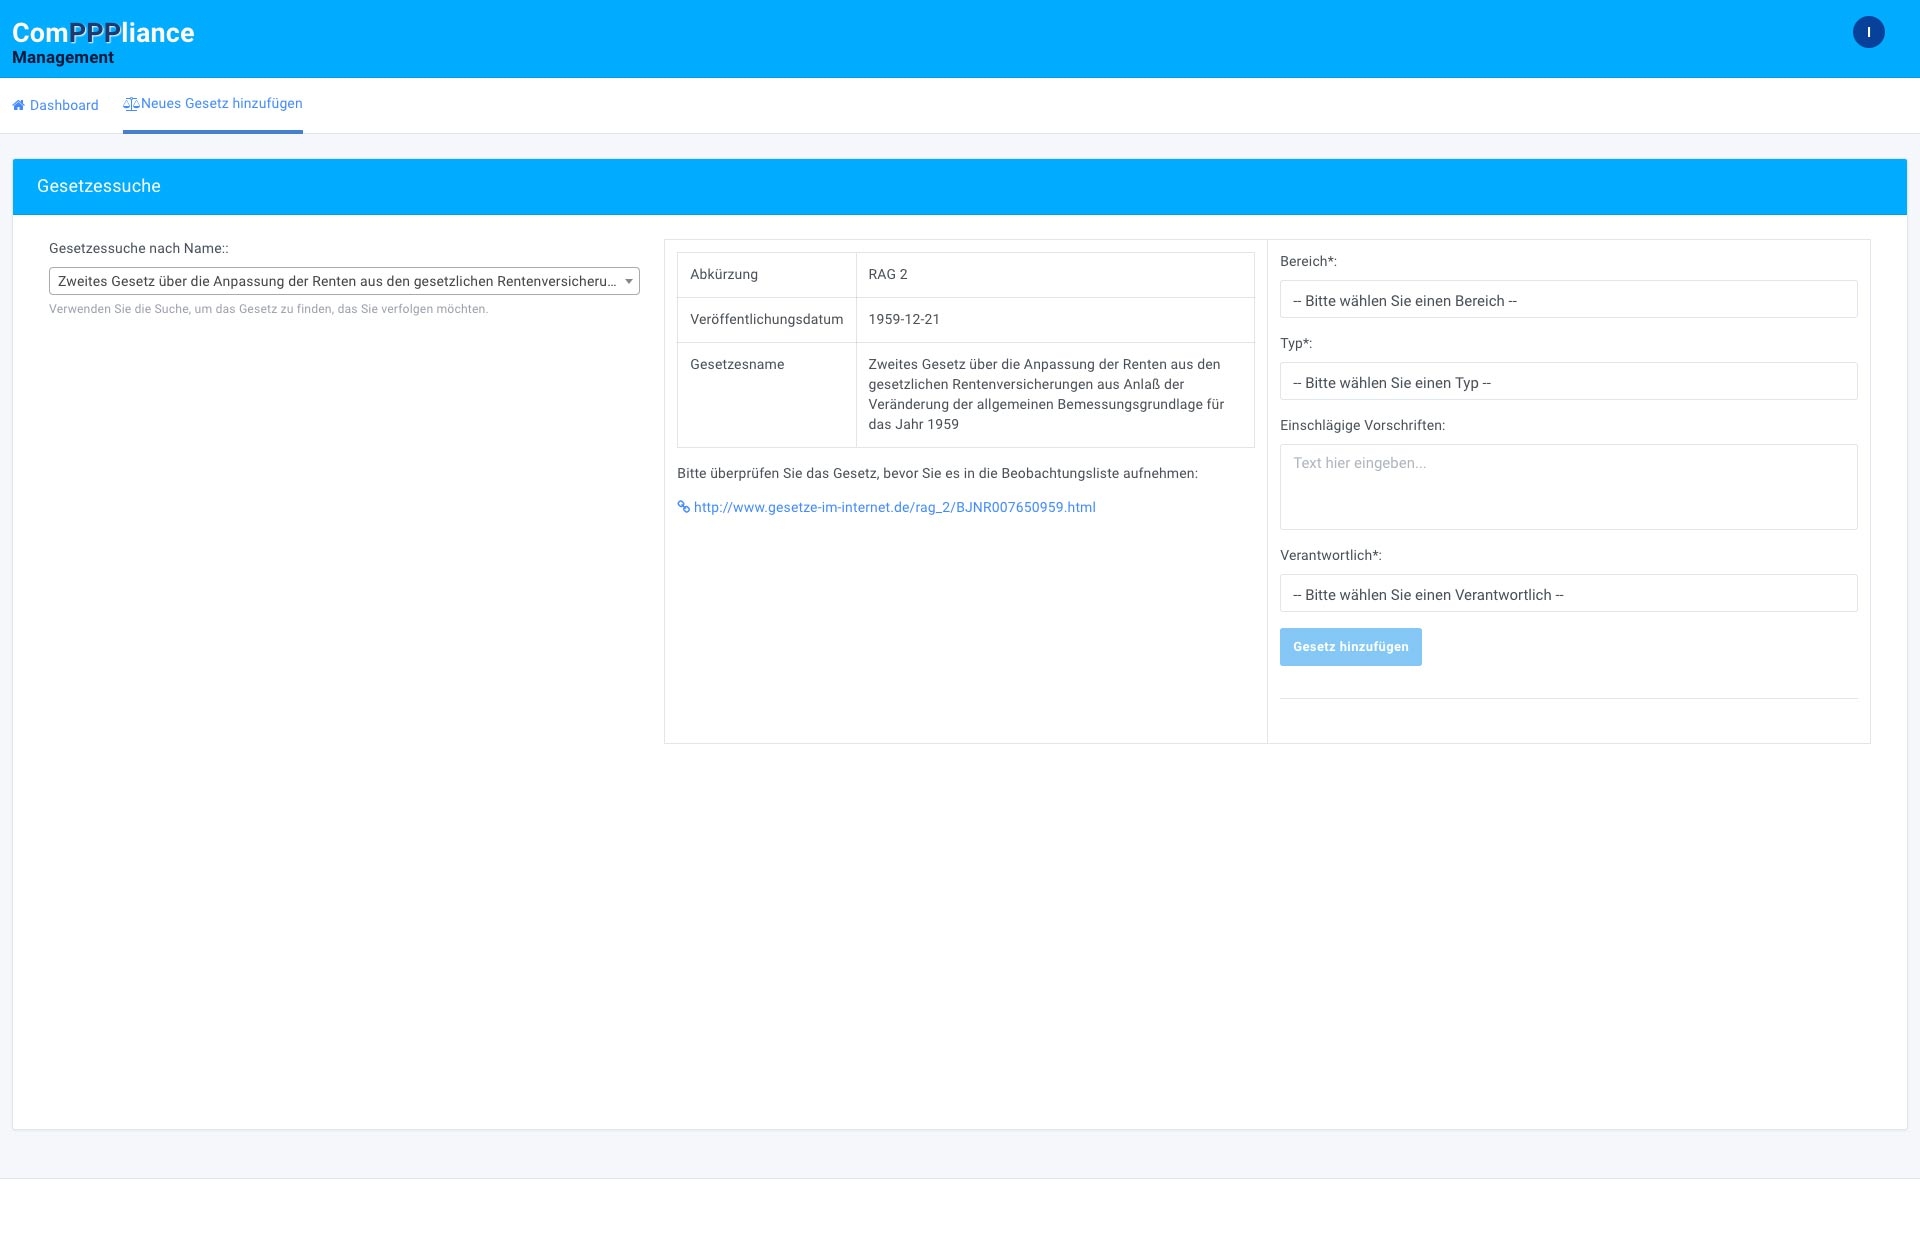Click the home icon beside Dashboard
Image resolution: width=1920 pixels, height=1240 pixels.
(x=18, y=105)
